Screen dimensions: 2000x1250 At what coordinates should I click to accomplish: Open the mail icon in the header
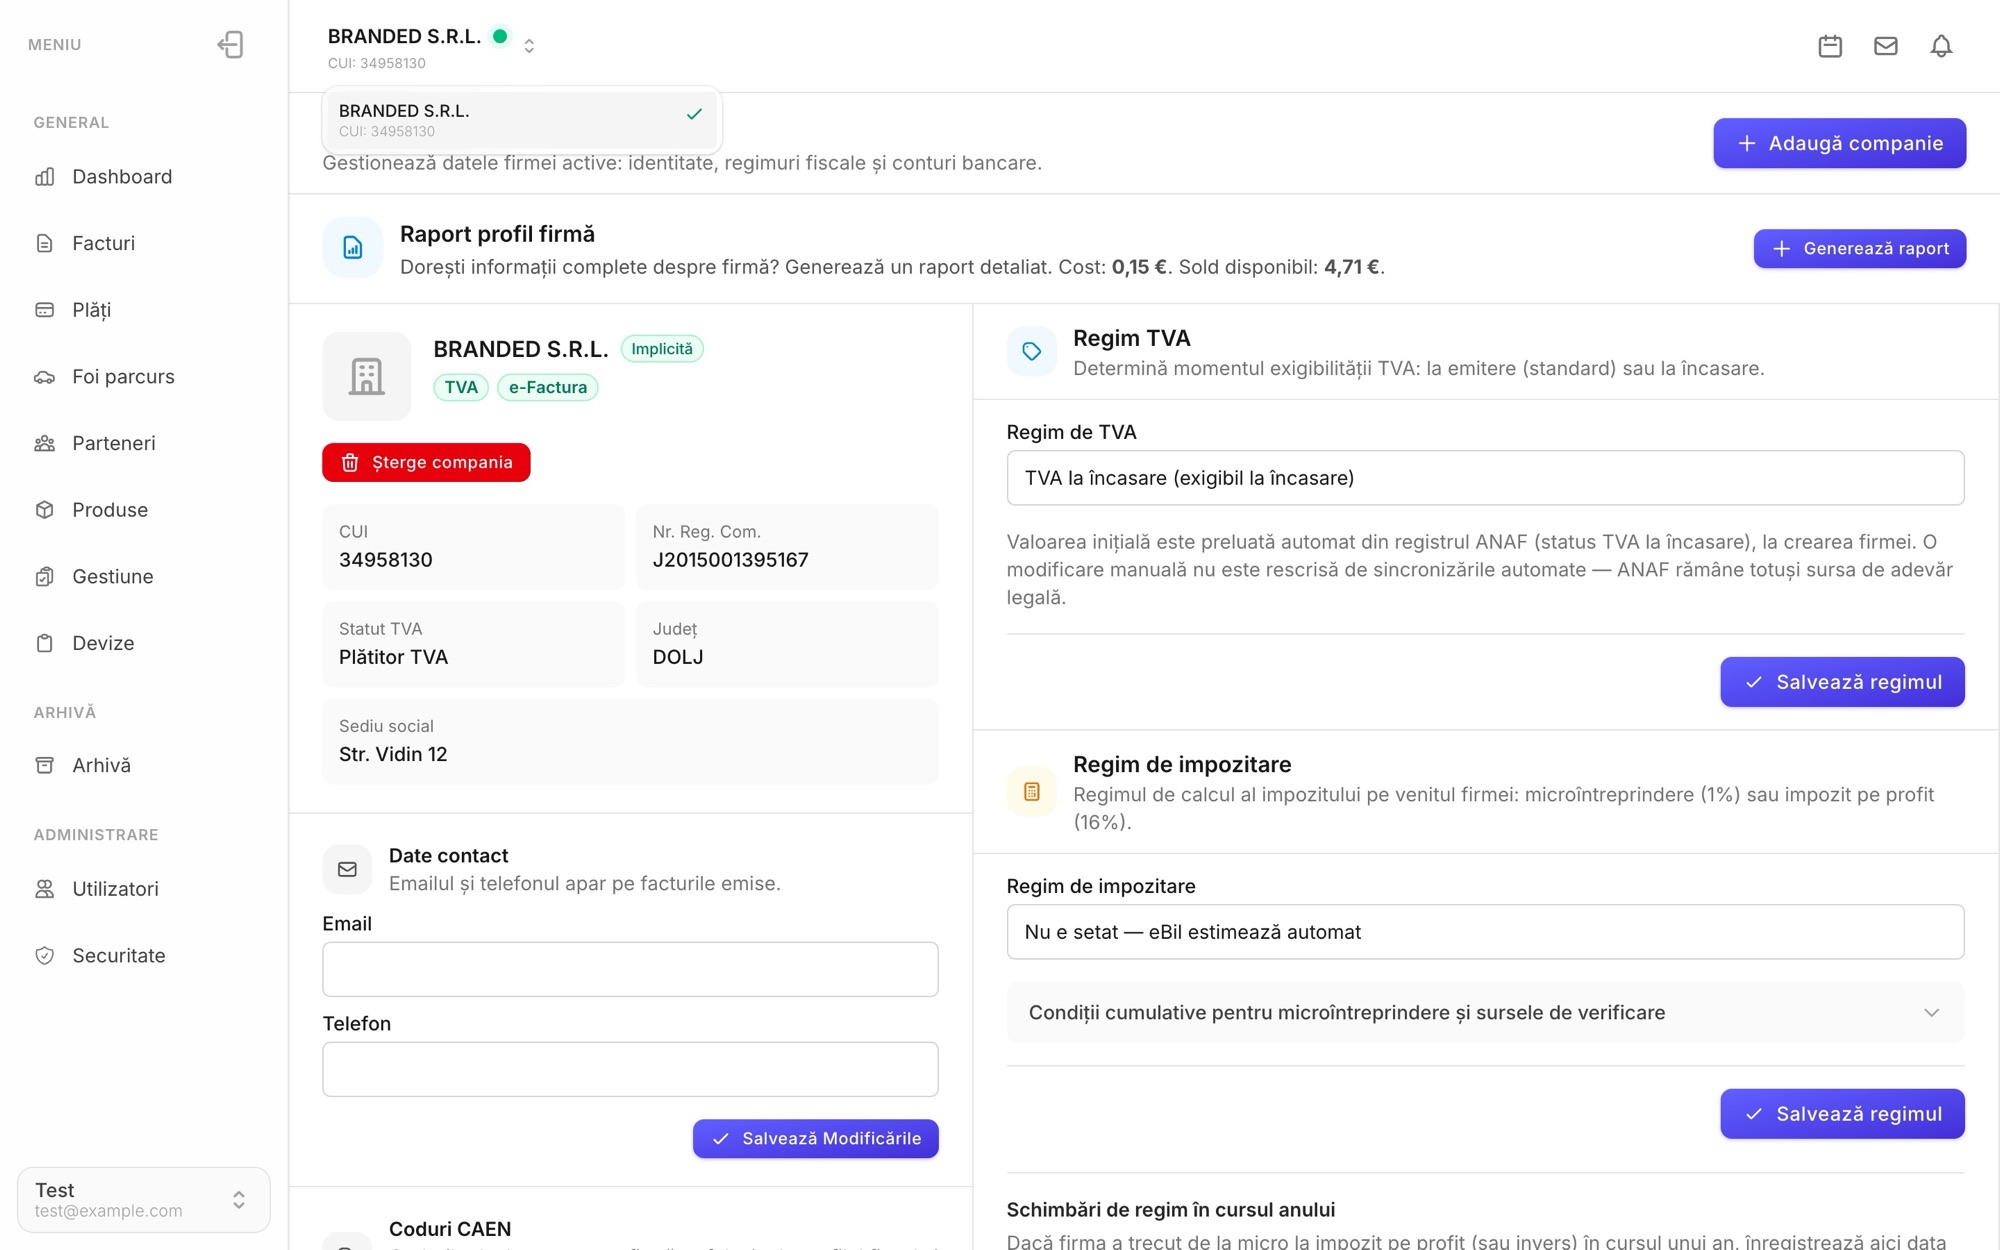point(1886,46)
